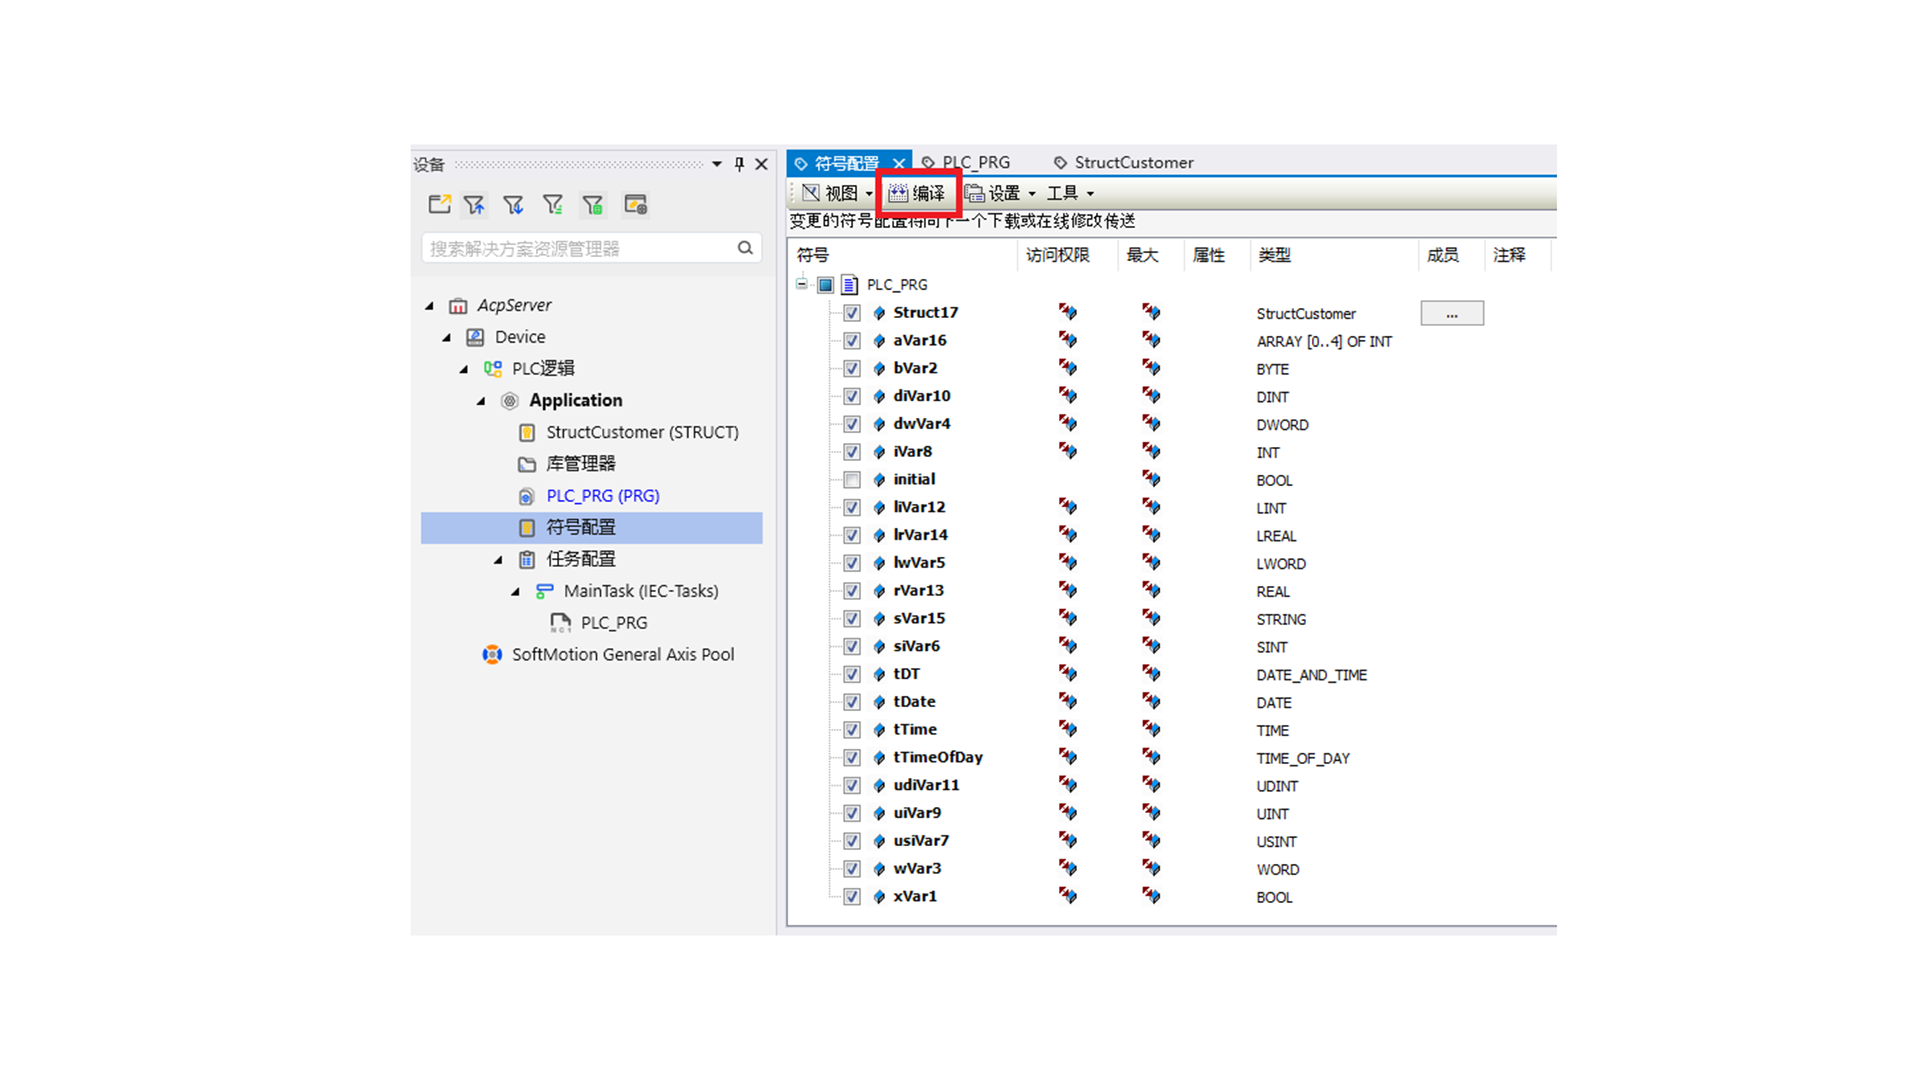The image size is (1920, 1080).
Task: Uncheck the sVar15 symbol checkbox
Action: 852,619
